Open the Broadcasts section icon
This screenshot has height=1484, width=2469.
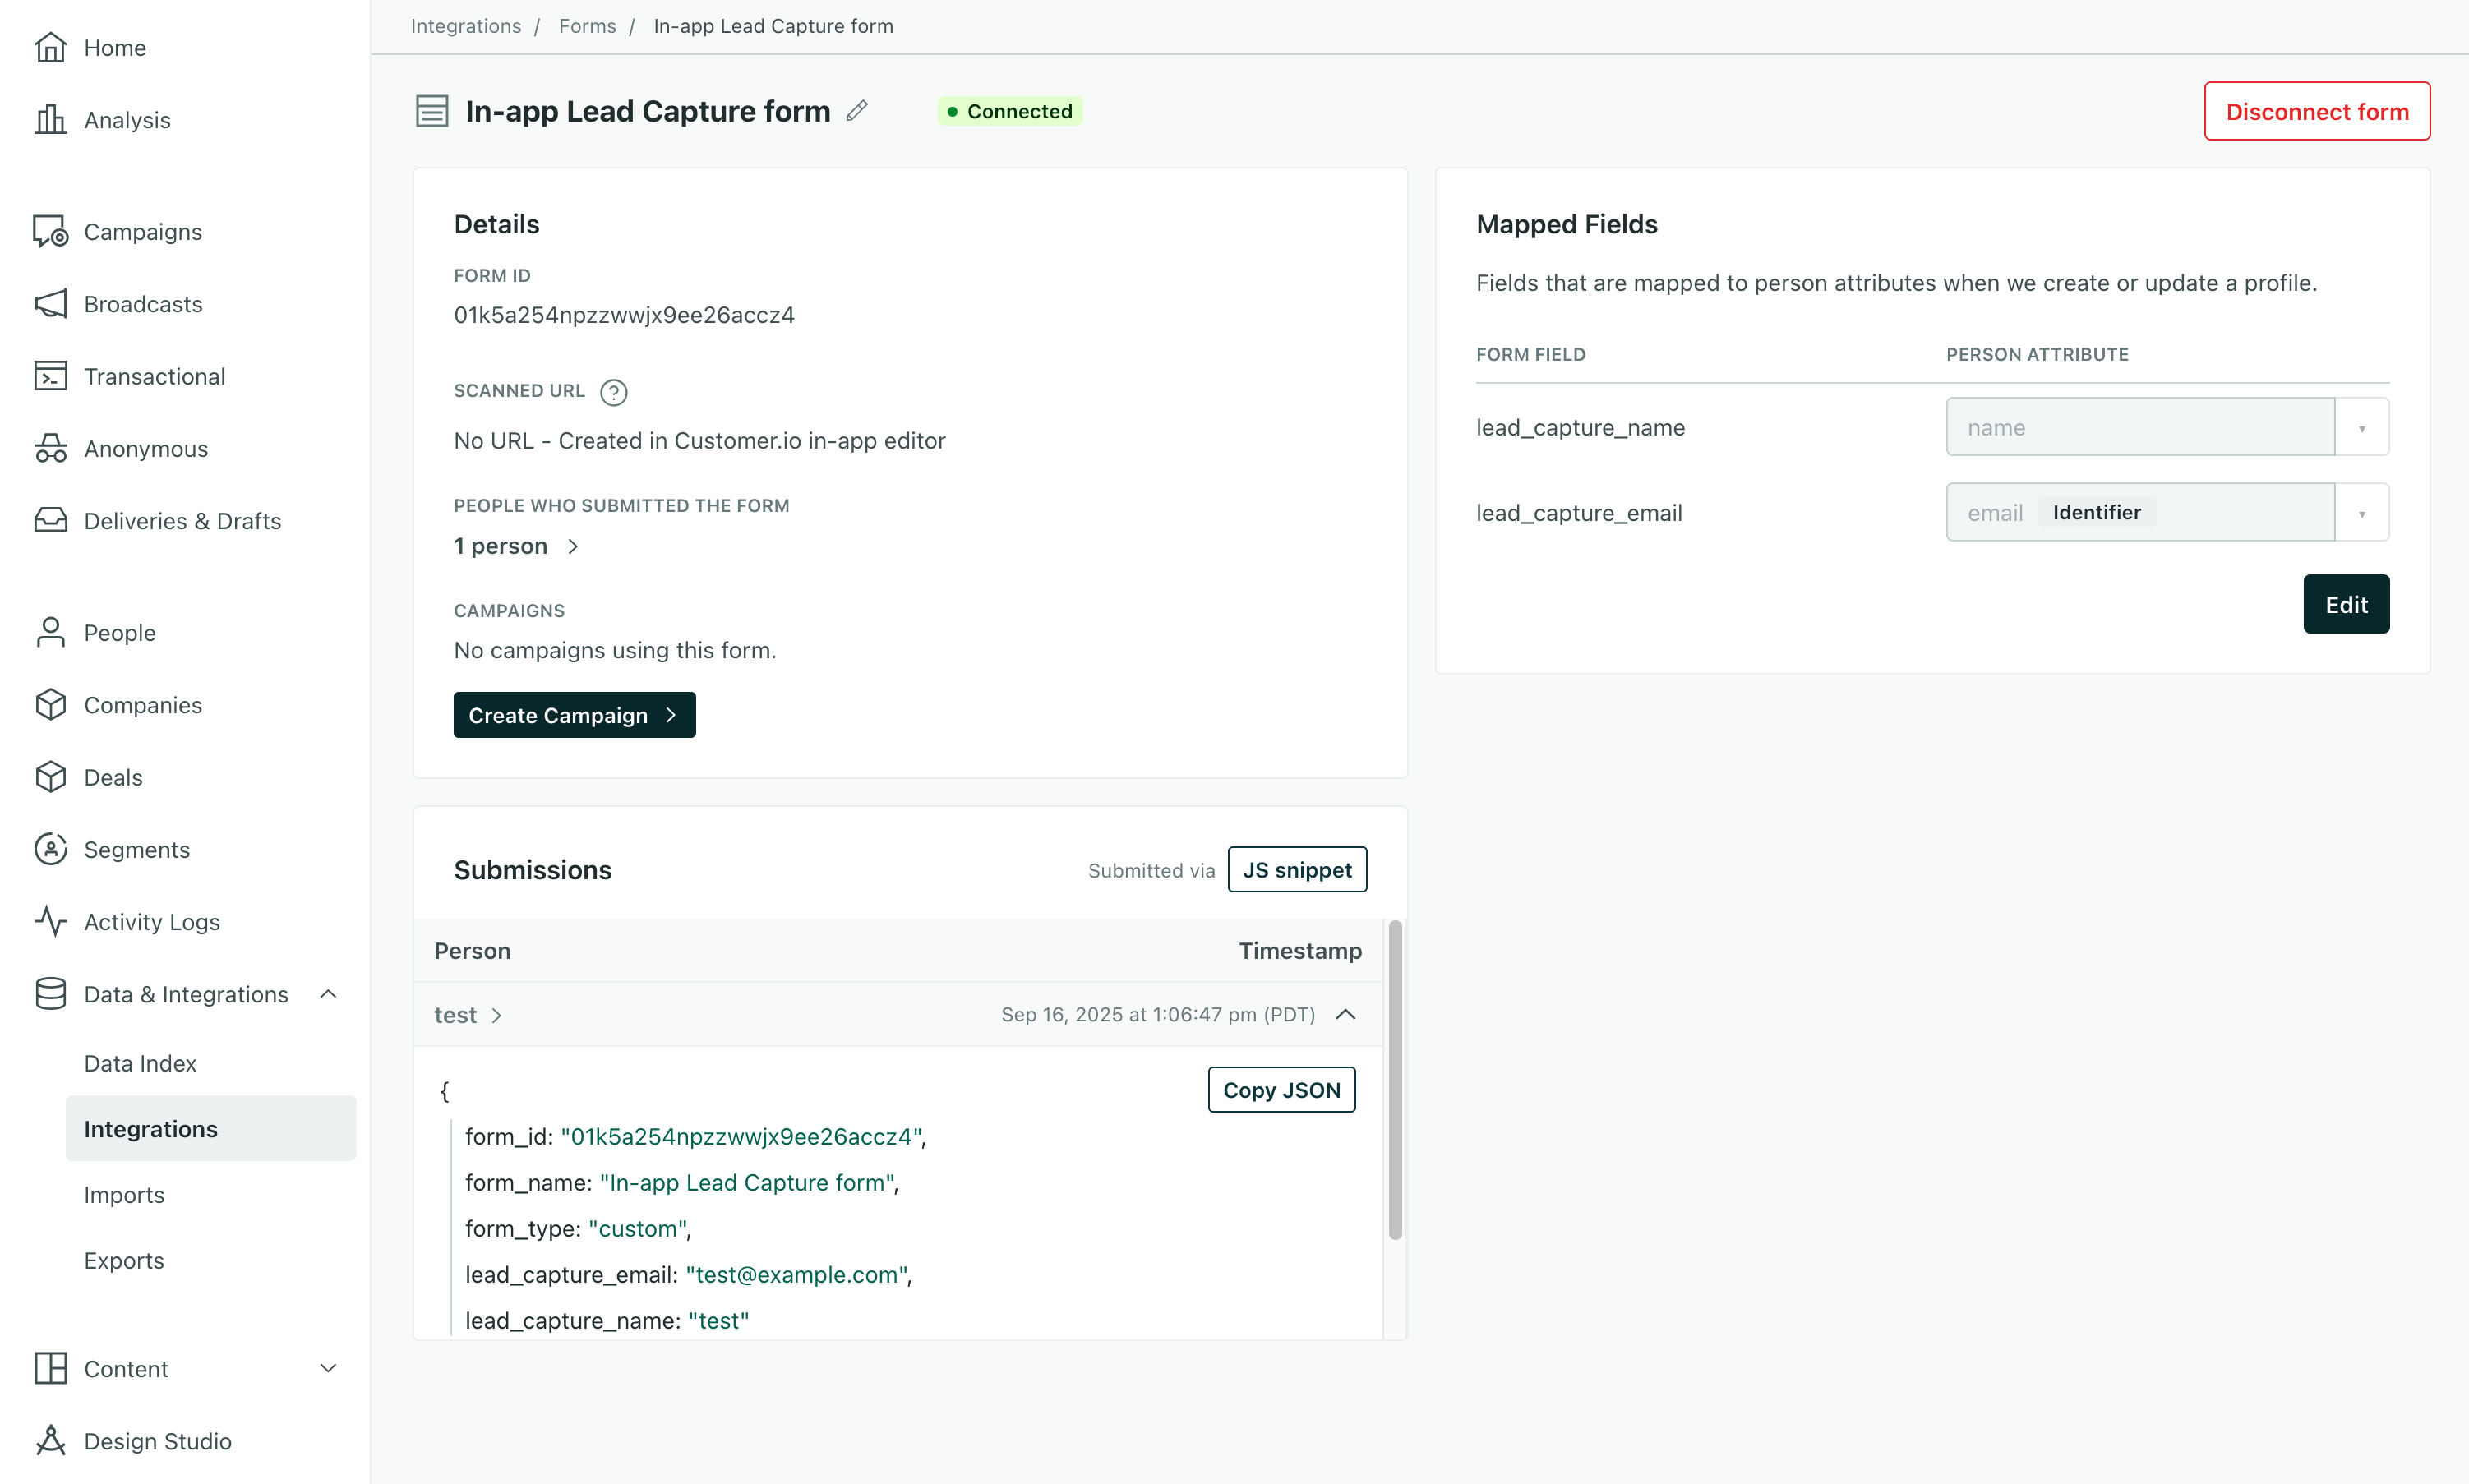click(51, 304)
